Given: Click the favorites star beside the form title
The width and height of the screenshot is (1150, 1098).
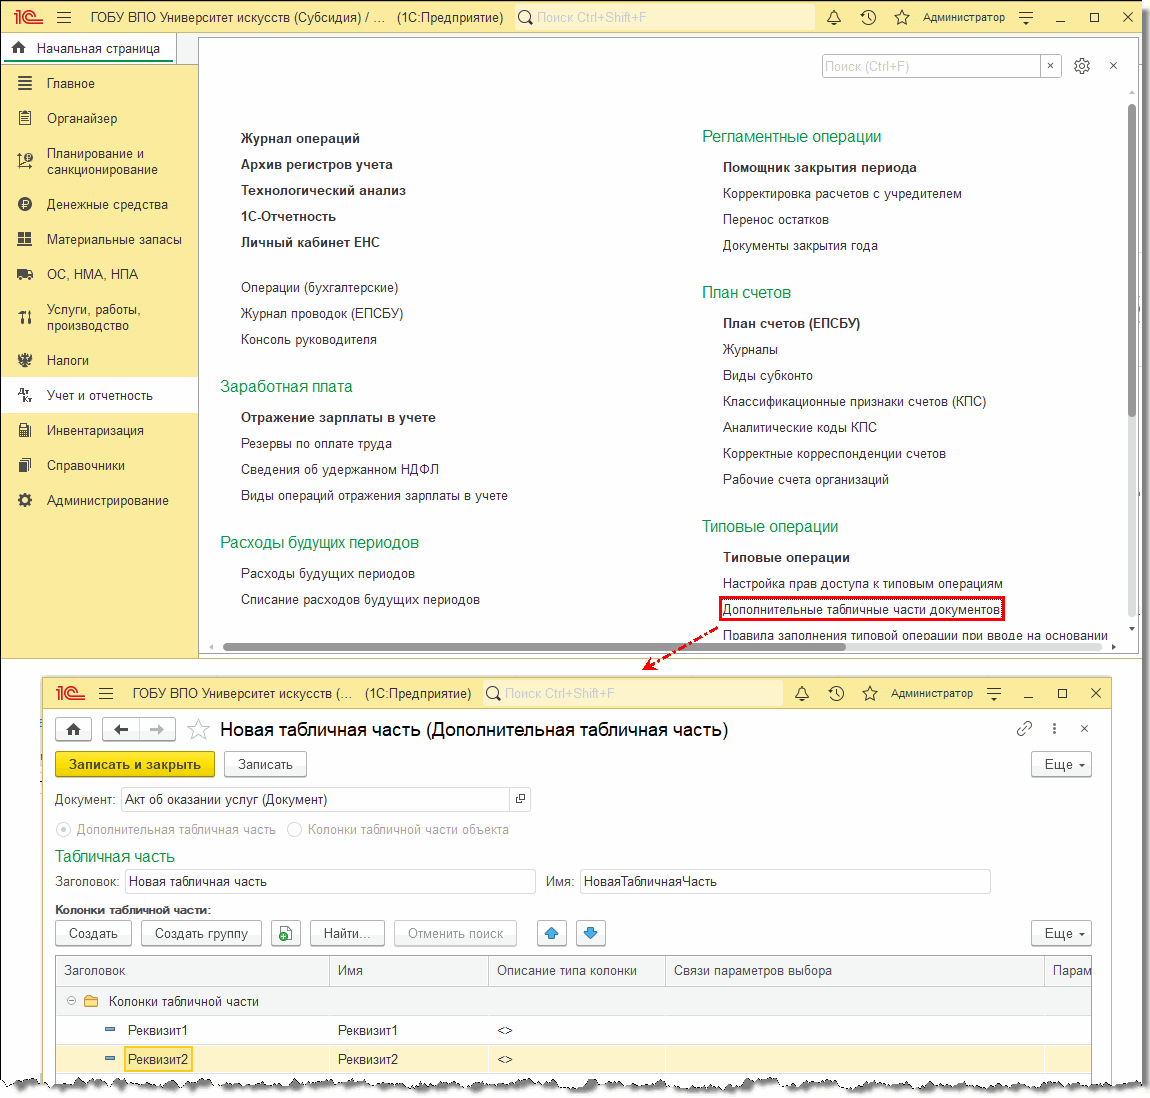Looking at the screenshot, I should tap(199, 730).
